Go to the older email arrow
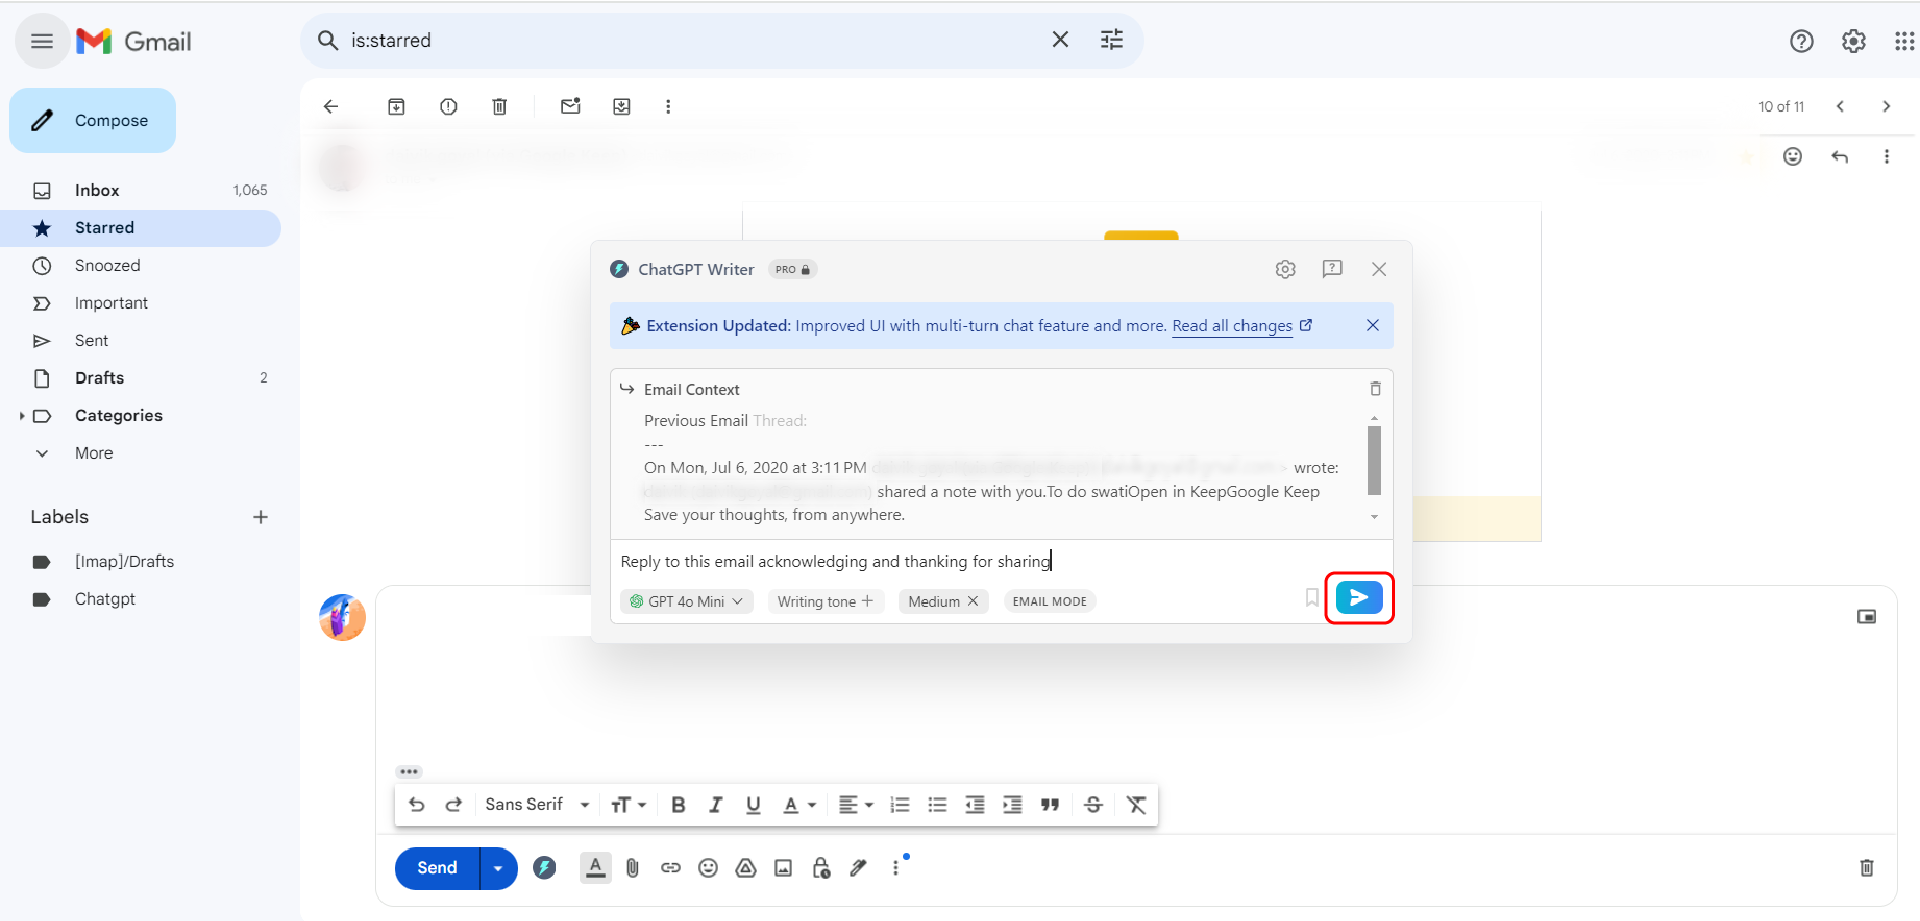This screenshot has height=921, width=1920. point(1886,107)
